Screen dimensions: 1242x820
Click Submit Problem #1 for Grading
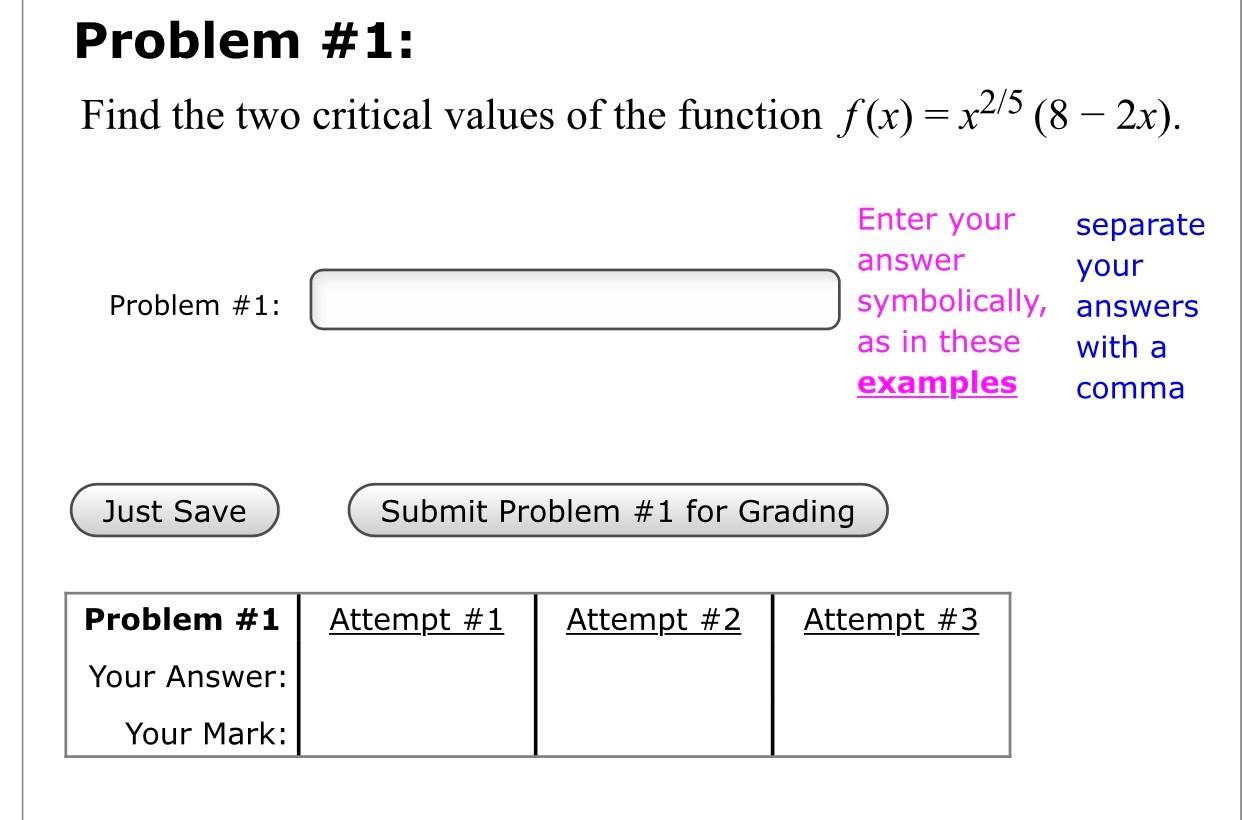pos(616,510)
